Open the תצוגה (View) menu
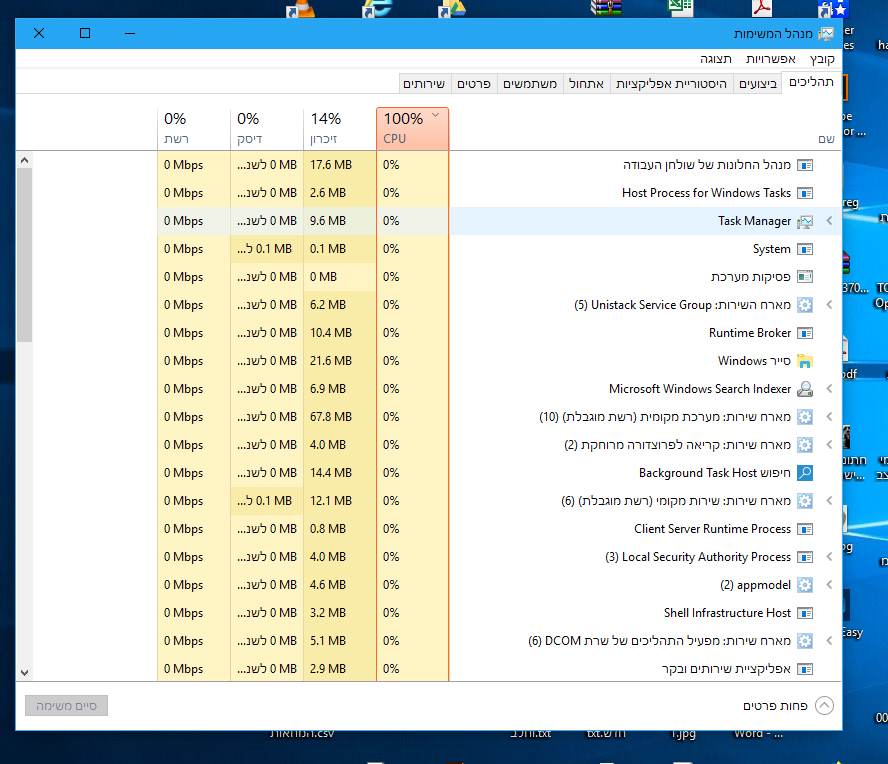Viewport: 888px width, 764px height. coord(716,59)
